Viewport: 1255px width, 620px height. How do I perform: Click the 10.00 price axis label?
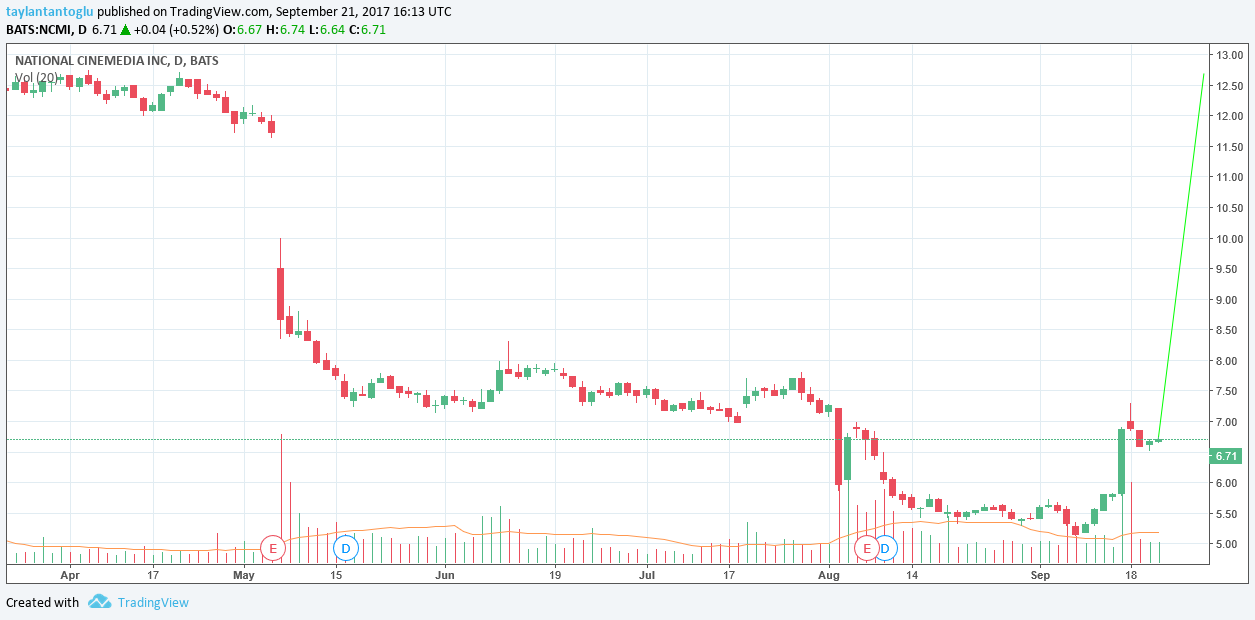pyautogui.click(x=1229, y=239)
